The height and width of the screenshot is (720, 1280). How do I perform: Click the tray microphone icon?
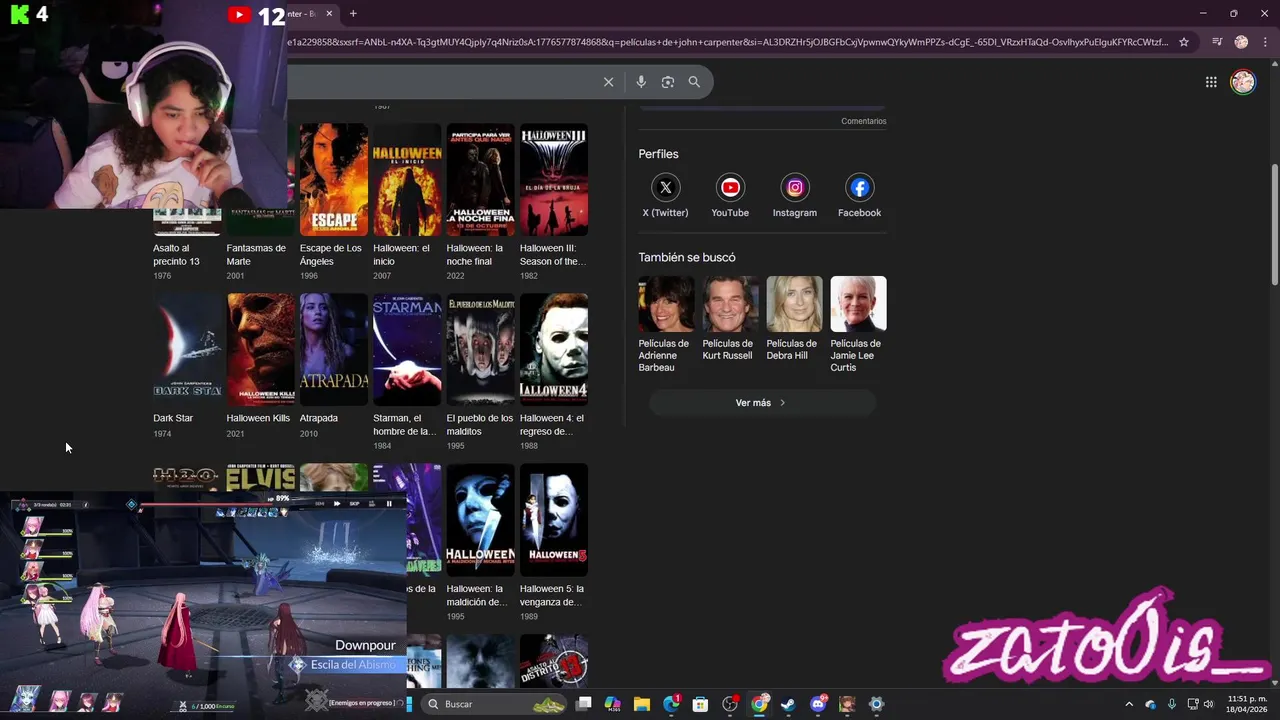point(1171,704)
